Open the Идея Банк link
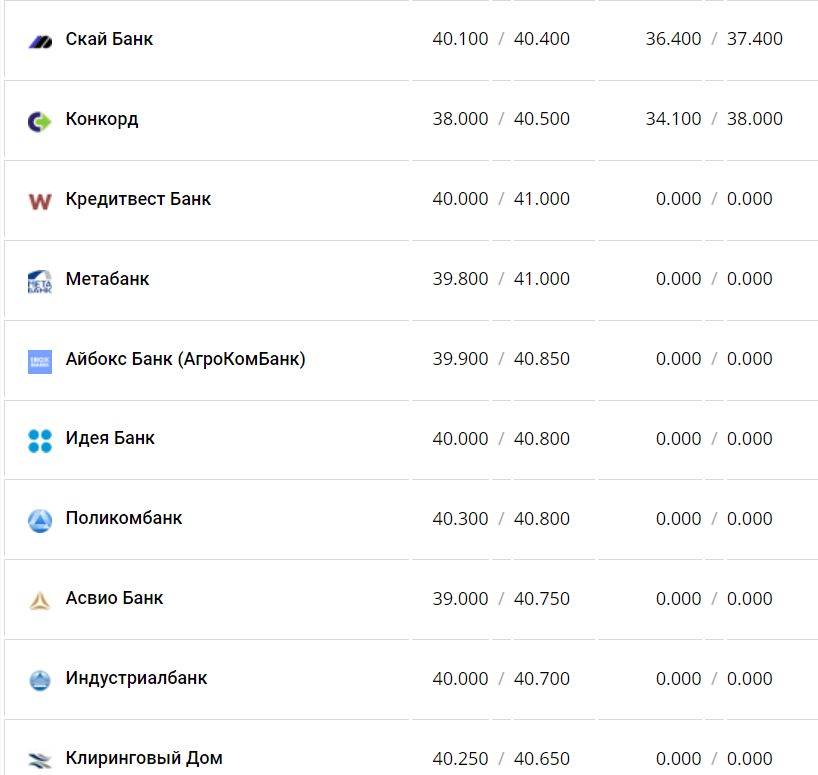The width and height of the screenshot is (818, 775). 110,438
